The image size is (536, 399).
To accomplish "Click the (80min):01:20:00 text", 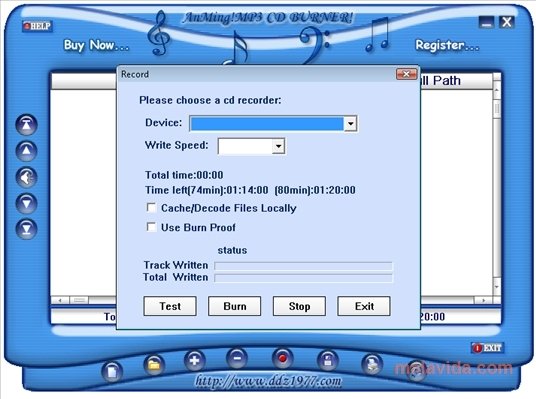I will click(315, 190).
